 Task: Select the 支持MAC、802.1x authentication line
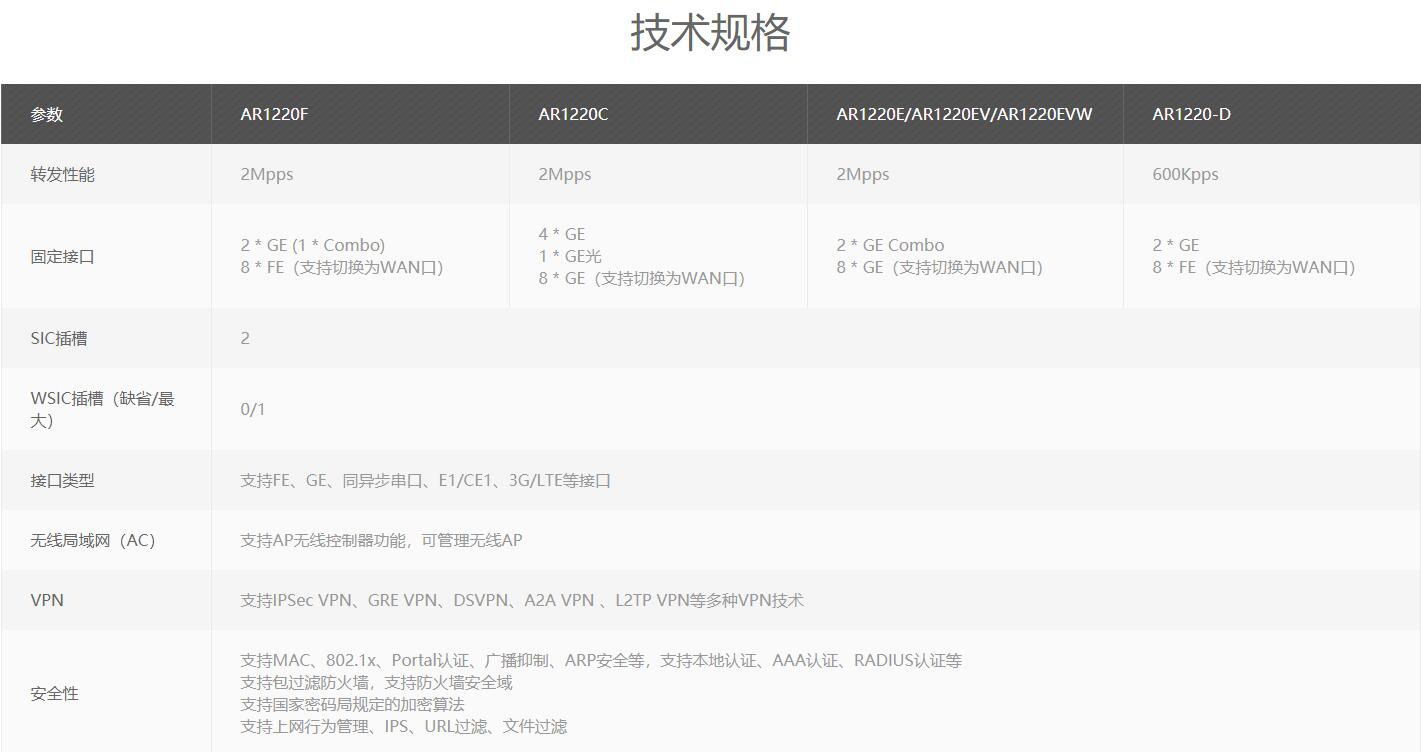tap(601, 660)
